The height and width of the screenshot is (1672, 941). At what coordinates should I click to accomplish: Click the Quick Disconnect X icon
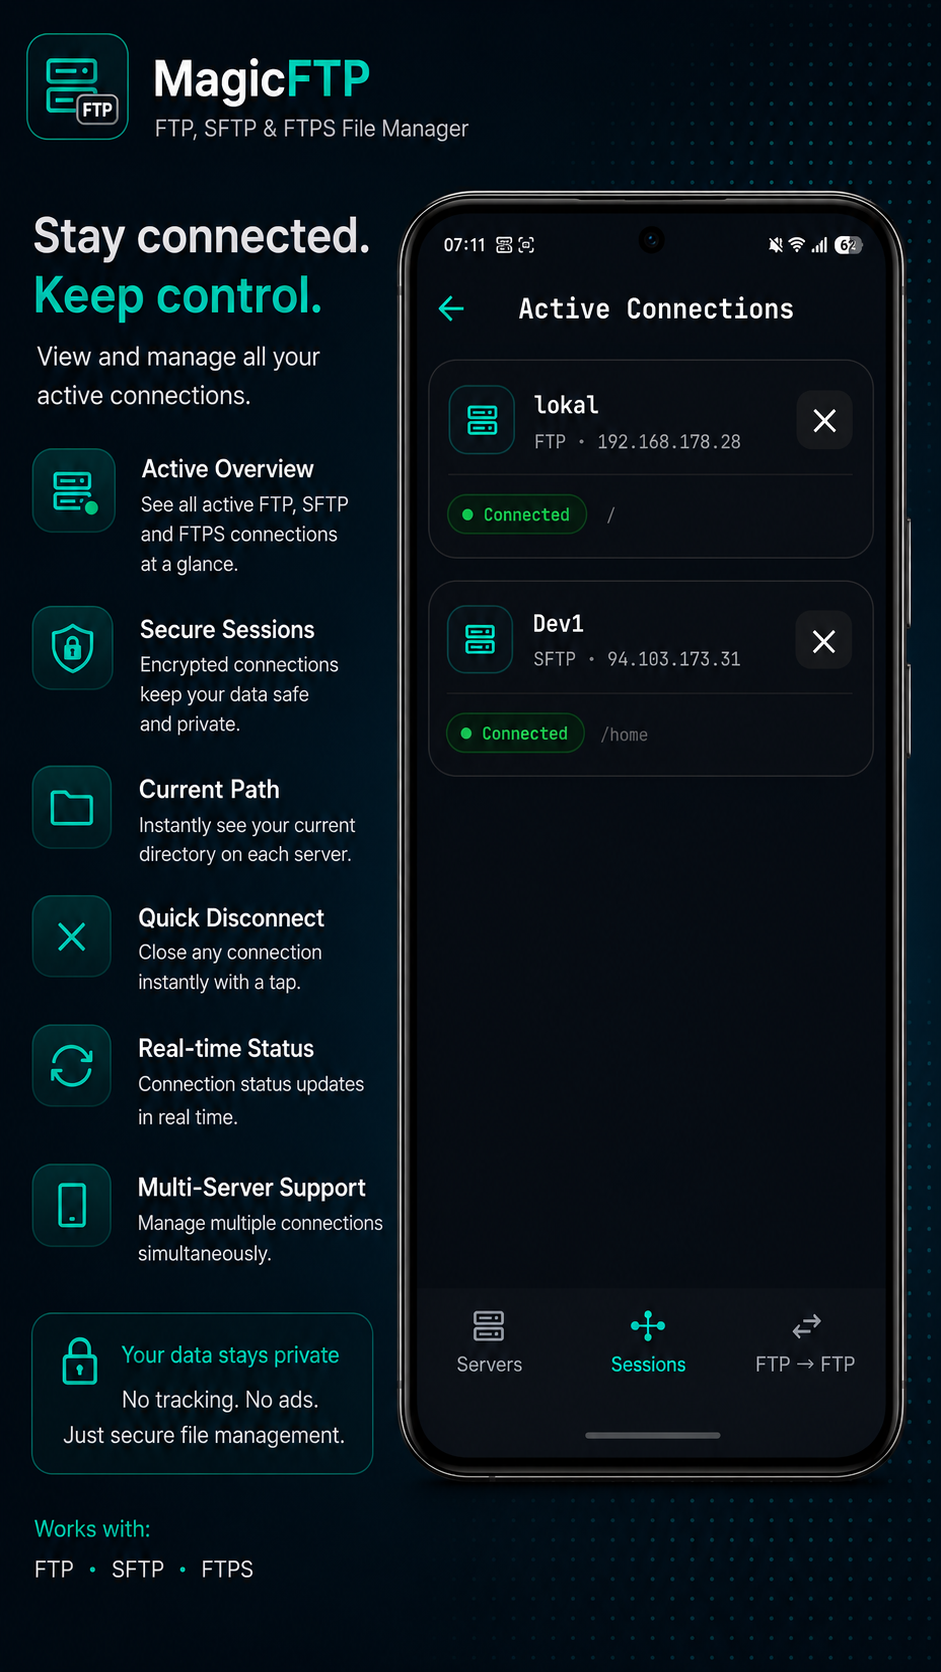click(x=72, y=936)
